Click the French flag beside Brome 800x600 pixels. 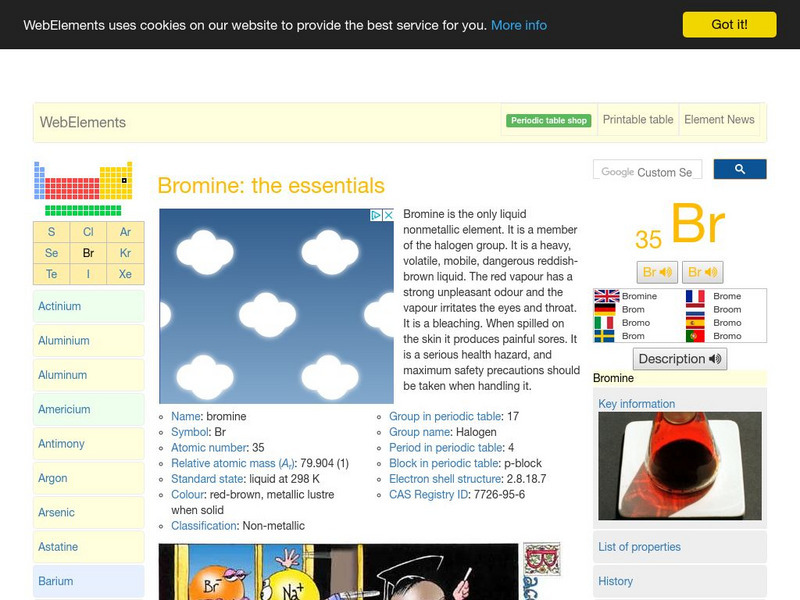(x=696, y=296)
